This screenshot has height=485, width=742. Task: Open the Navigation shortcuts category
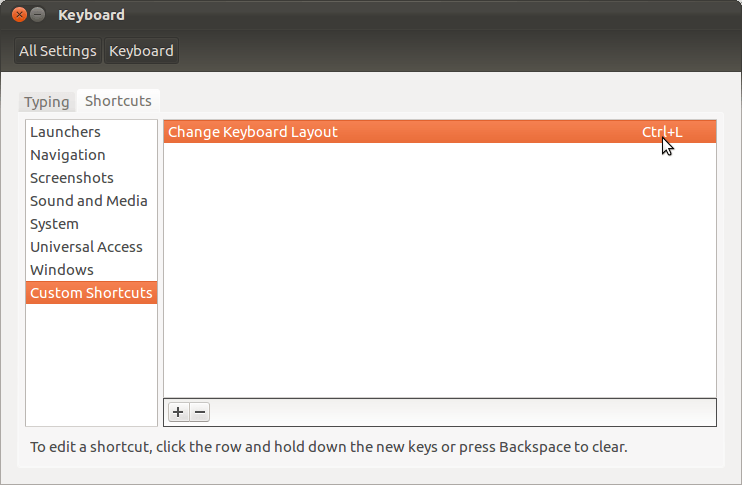(68, 155)
